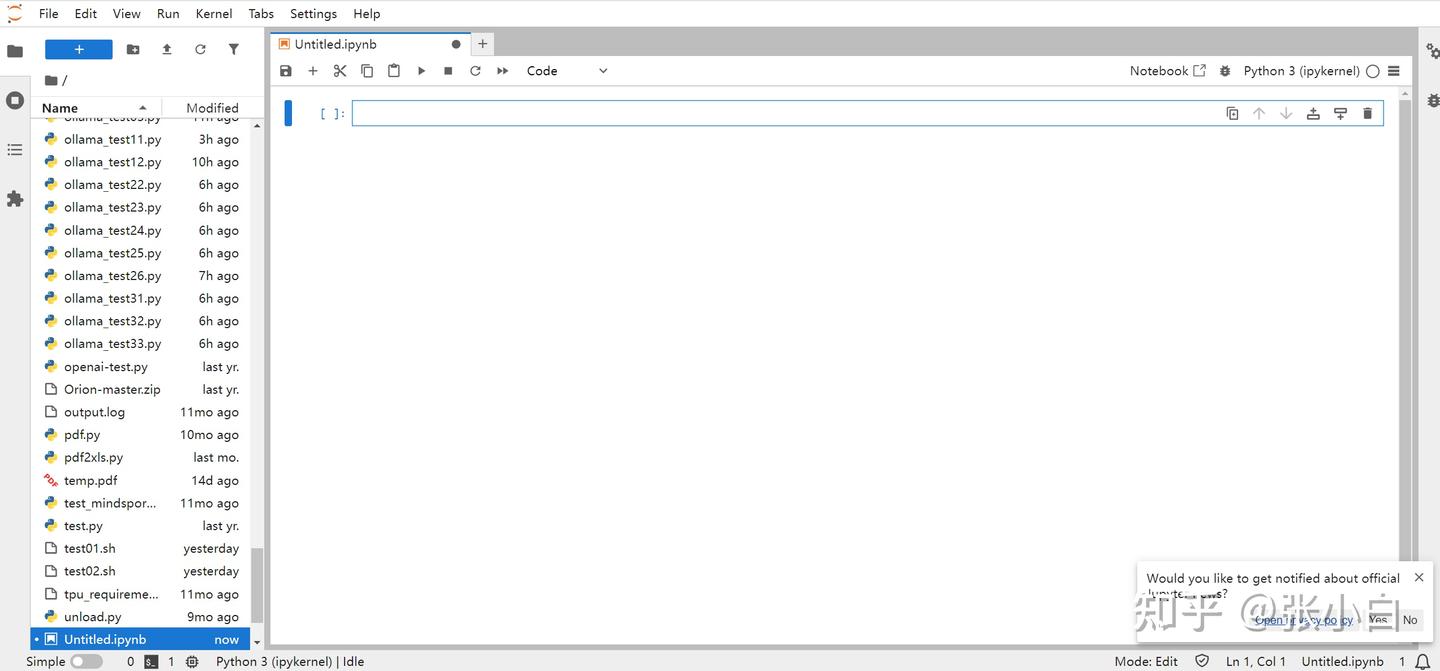Toggle the file filter funnel icon
This screenshot has height=671, width=1440.
coord(233,49)
